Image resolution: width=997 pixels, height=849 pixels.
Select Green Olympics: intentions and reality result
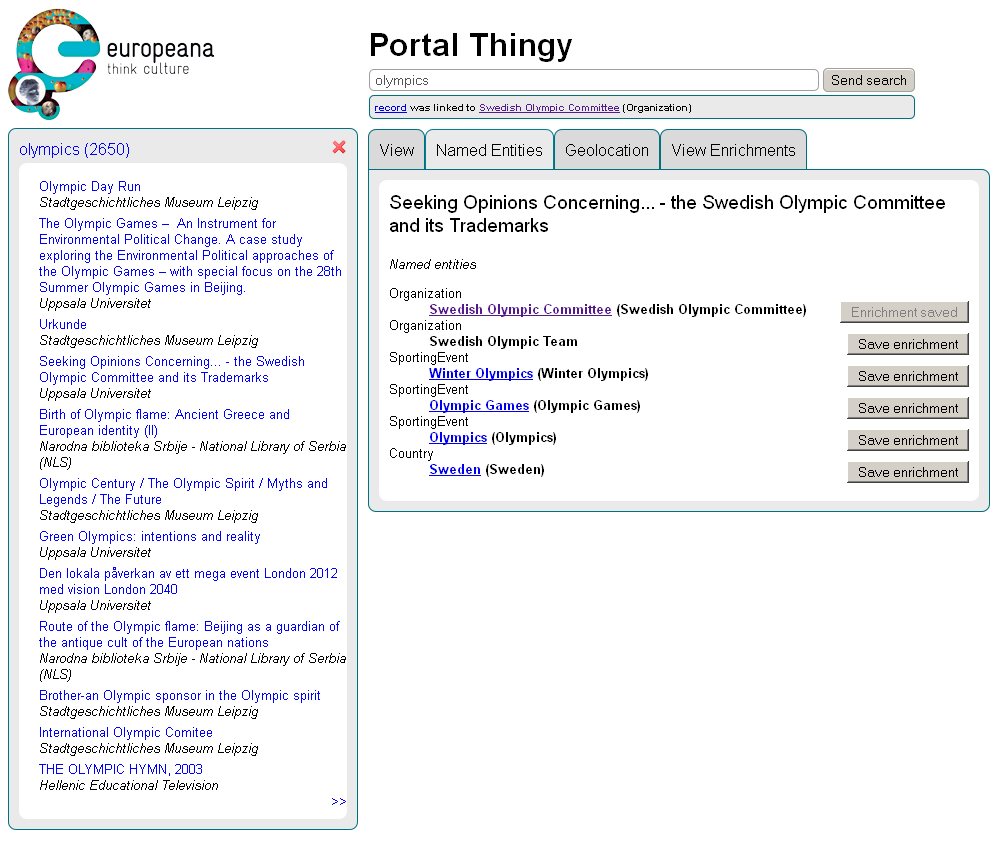coord(149,537)
